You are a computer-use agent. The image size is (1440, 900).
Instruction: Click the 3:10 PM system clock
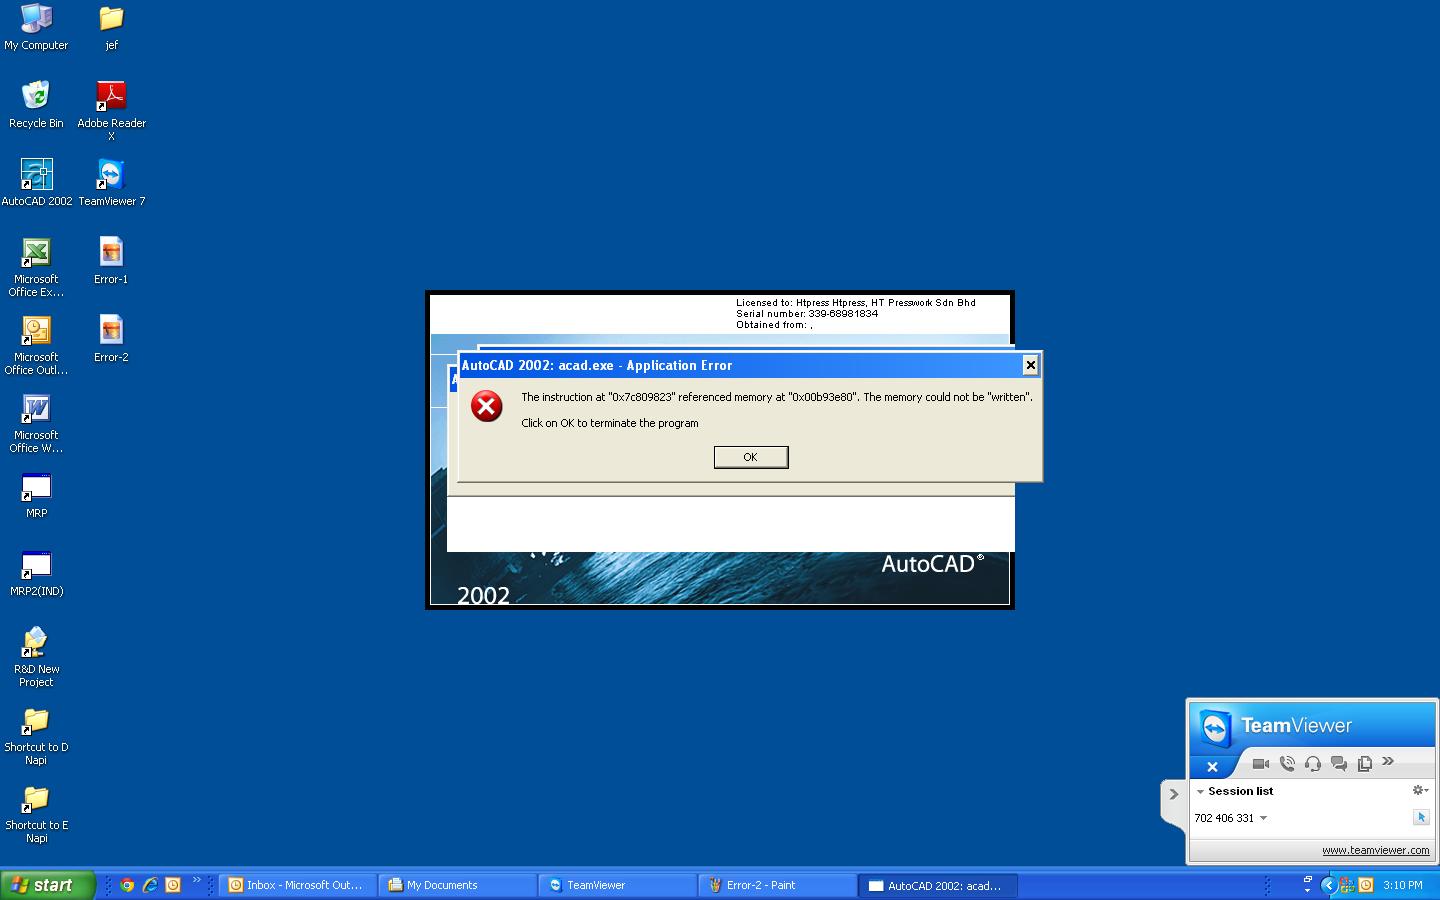click(1403, 885)
